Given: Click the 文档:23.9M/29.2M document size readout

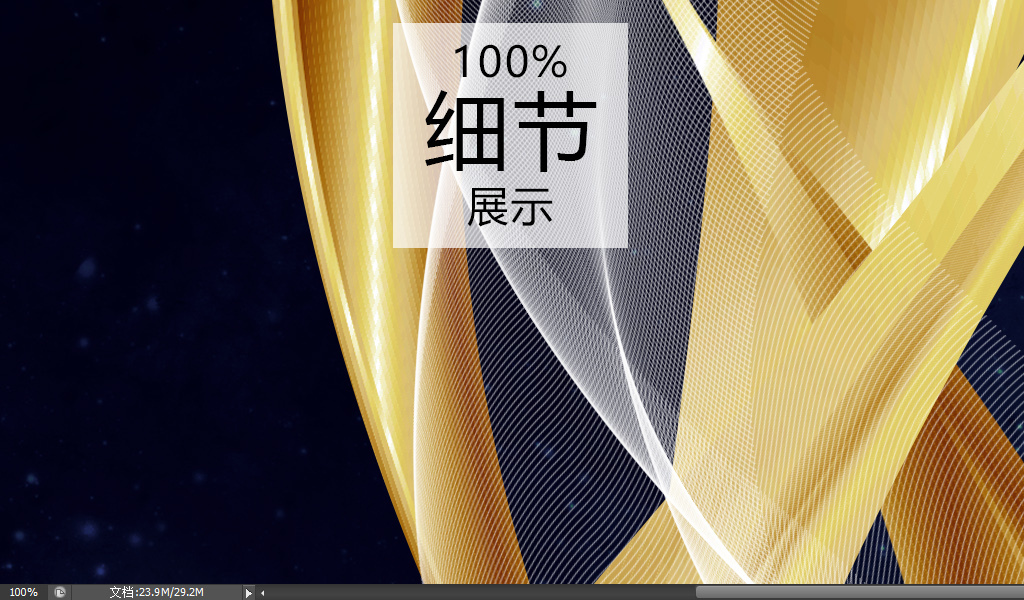Looking at the screenshot, I should click(157, 592).
